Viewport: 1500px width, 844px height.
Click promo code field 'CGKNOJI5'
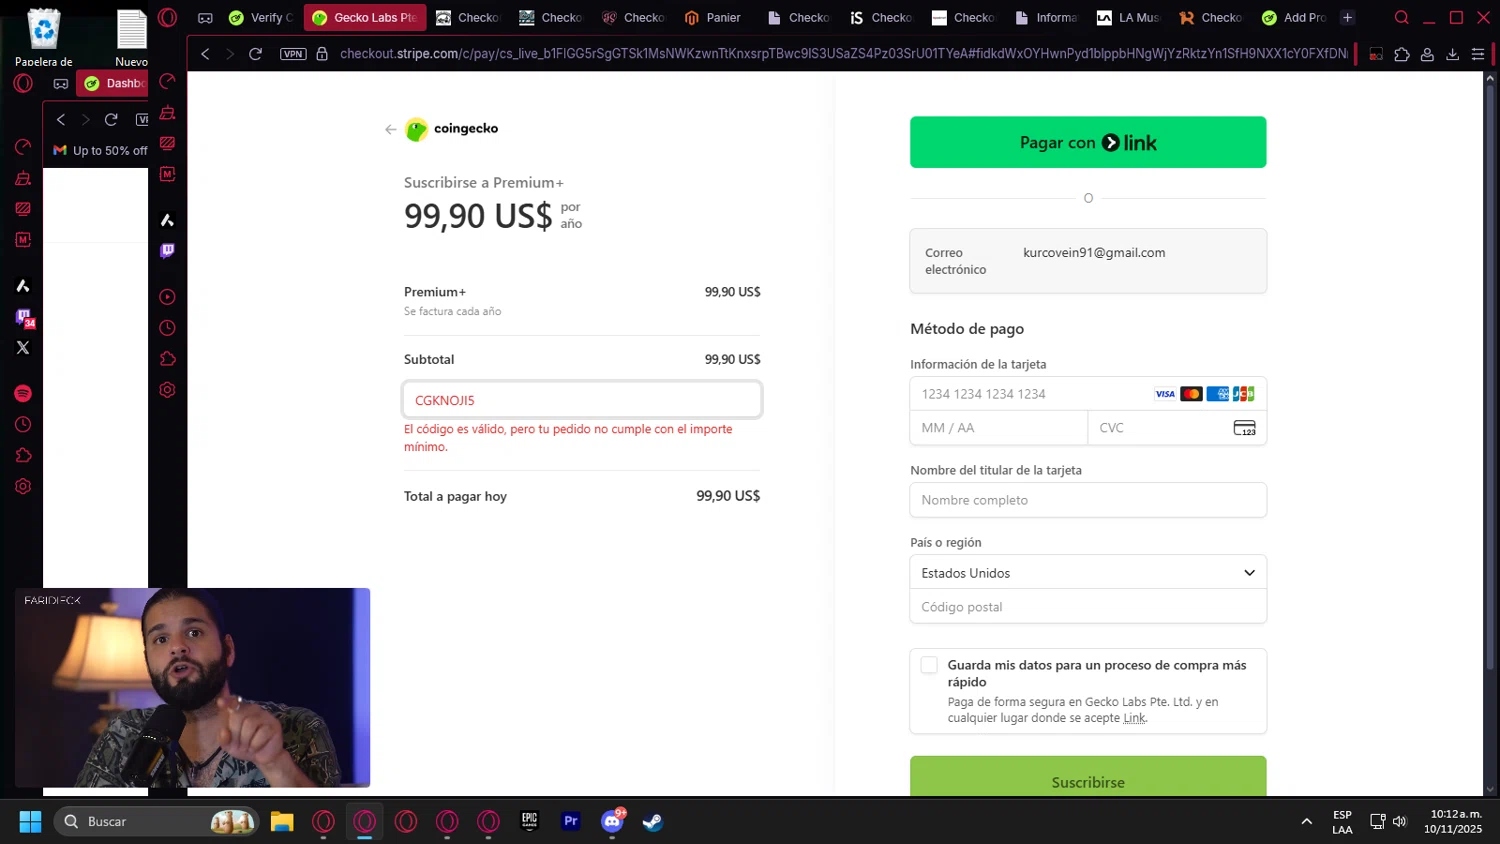point(582,400)
